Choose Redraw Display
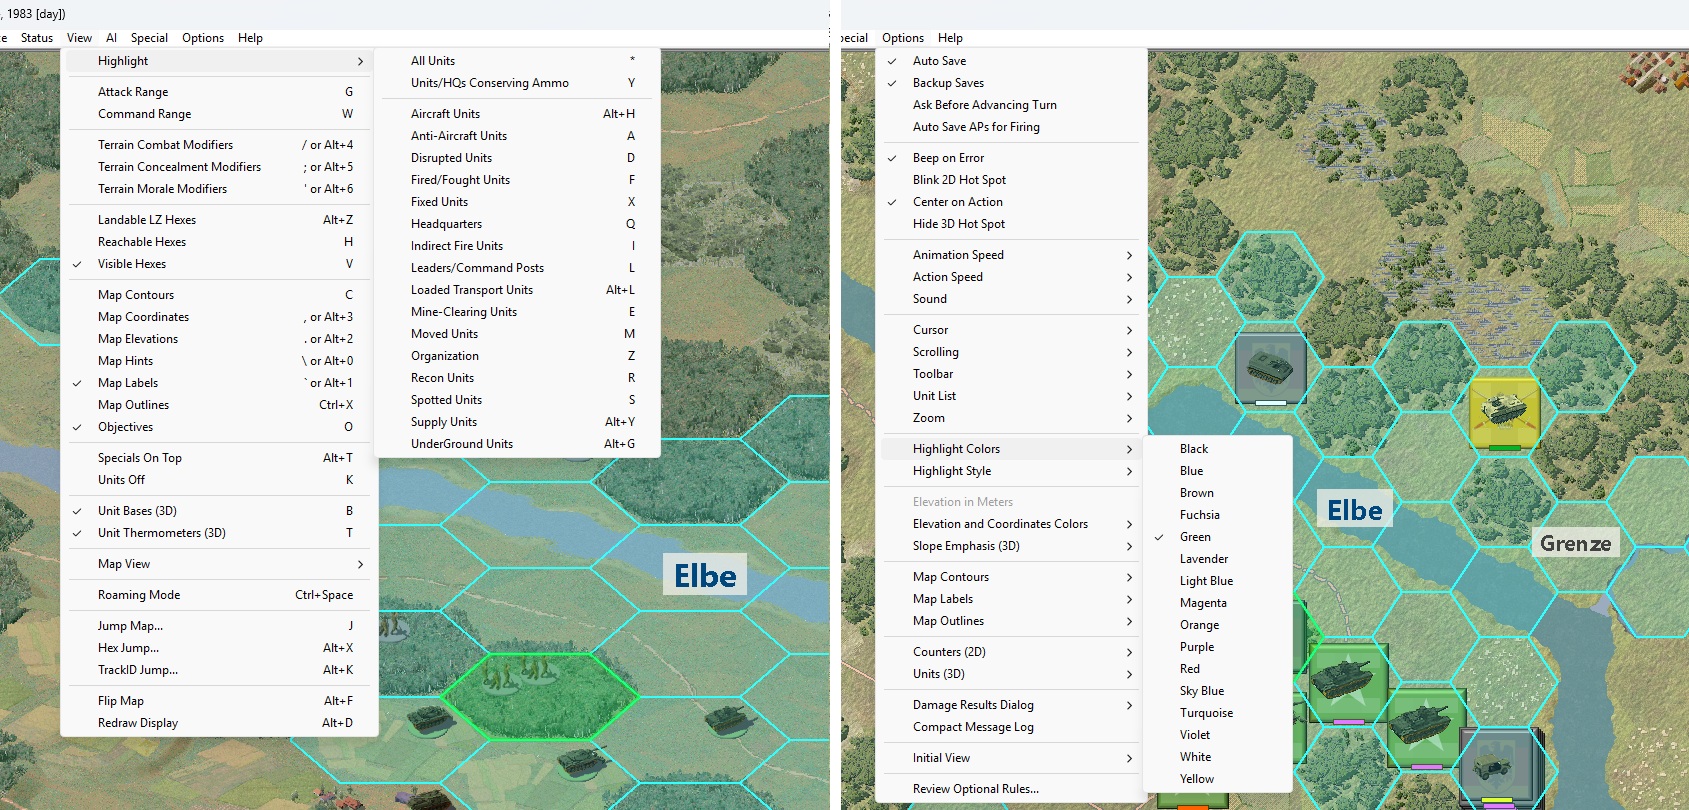Image resolution: width=1689 pixels, height=810 pixels. [219, 723]
